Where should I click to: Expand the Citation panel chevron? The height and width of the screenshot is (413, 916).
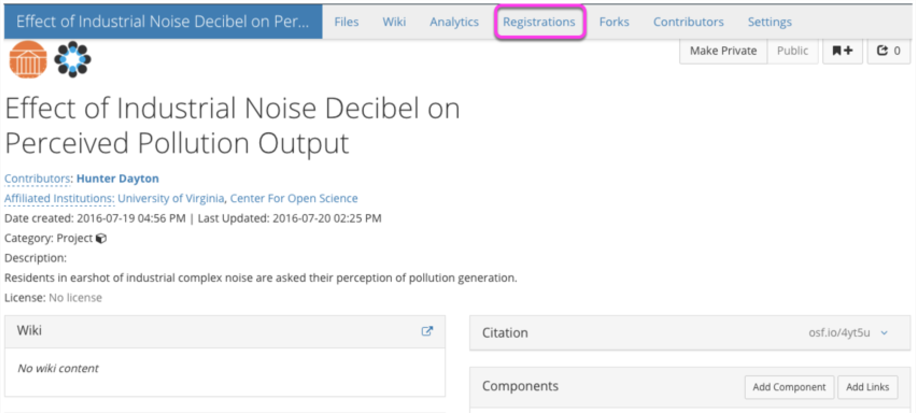coord(884,333)
